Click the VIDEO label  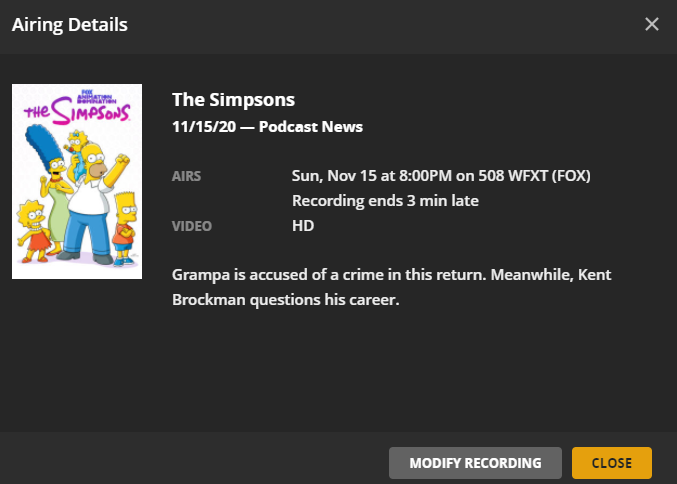(x=191, y=226)
